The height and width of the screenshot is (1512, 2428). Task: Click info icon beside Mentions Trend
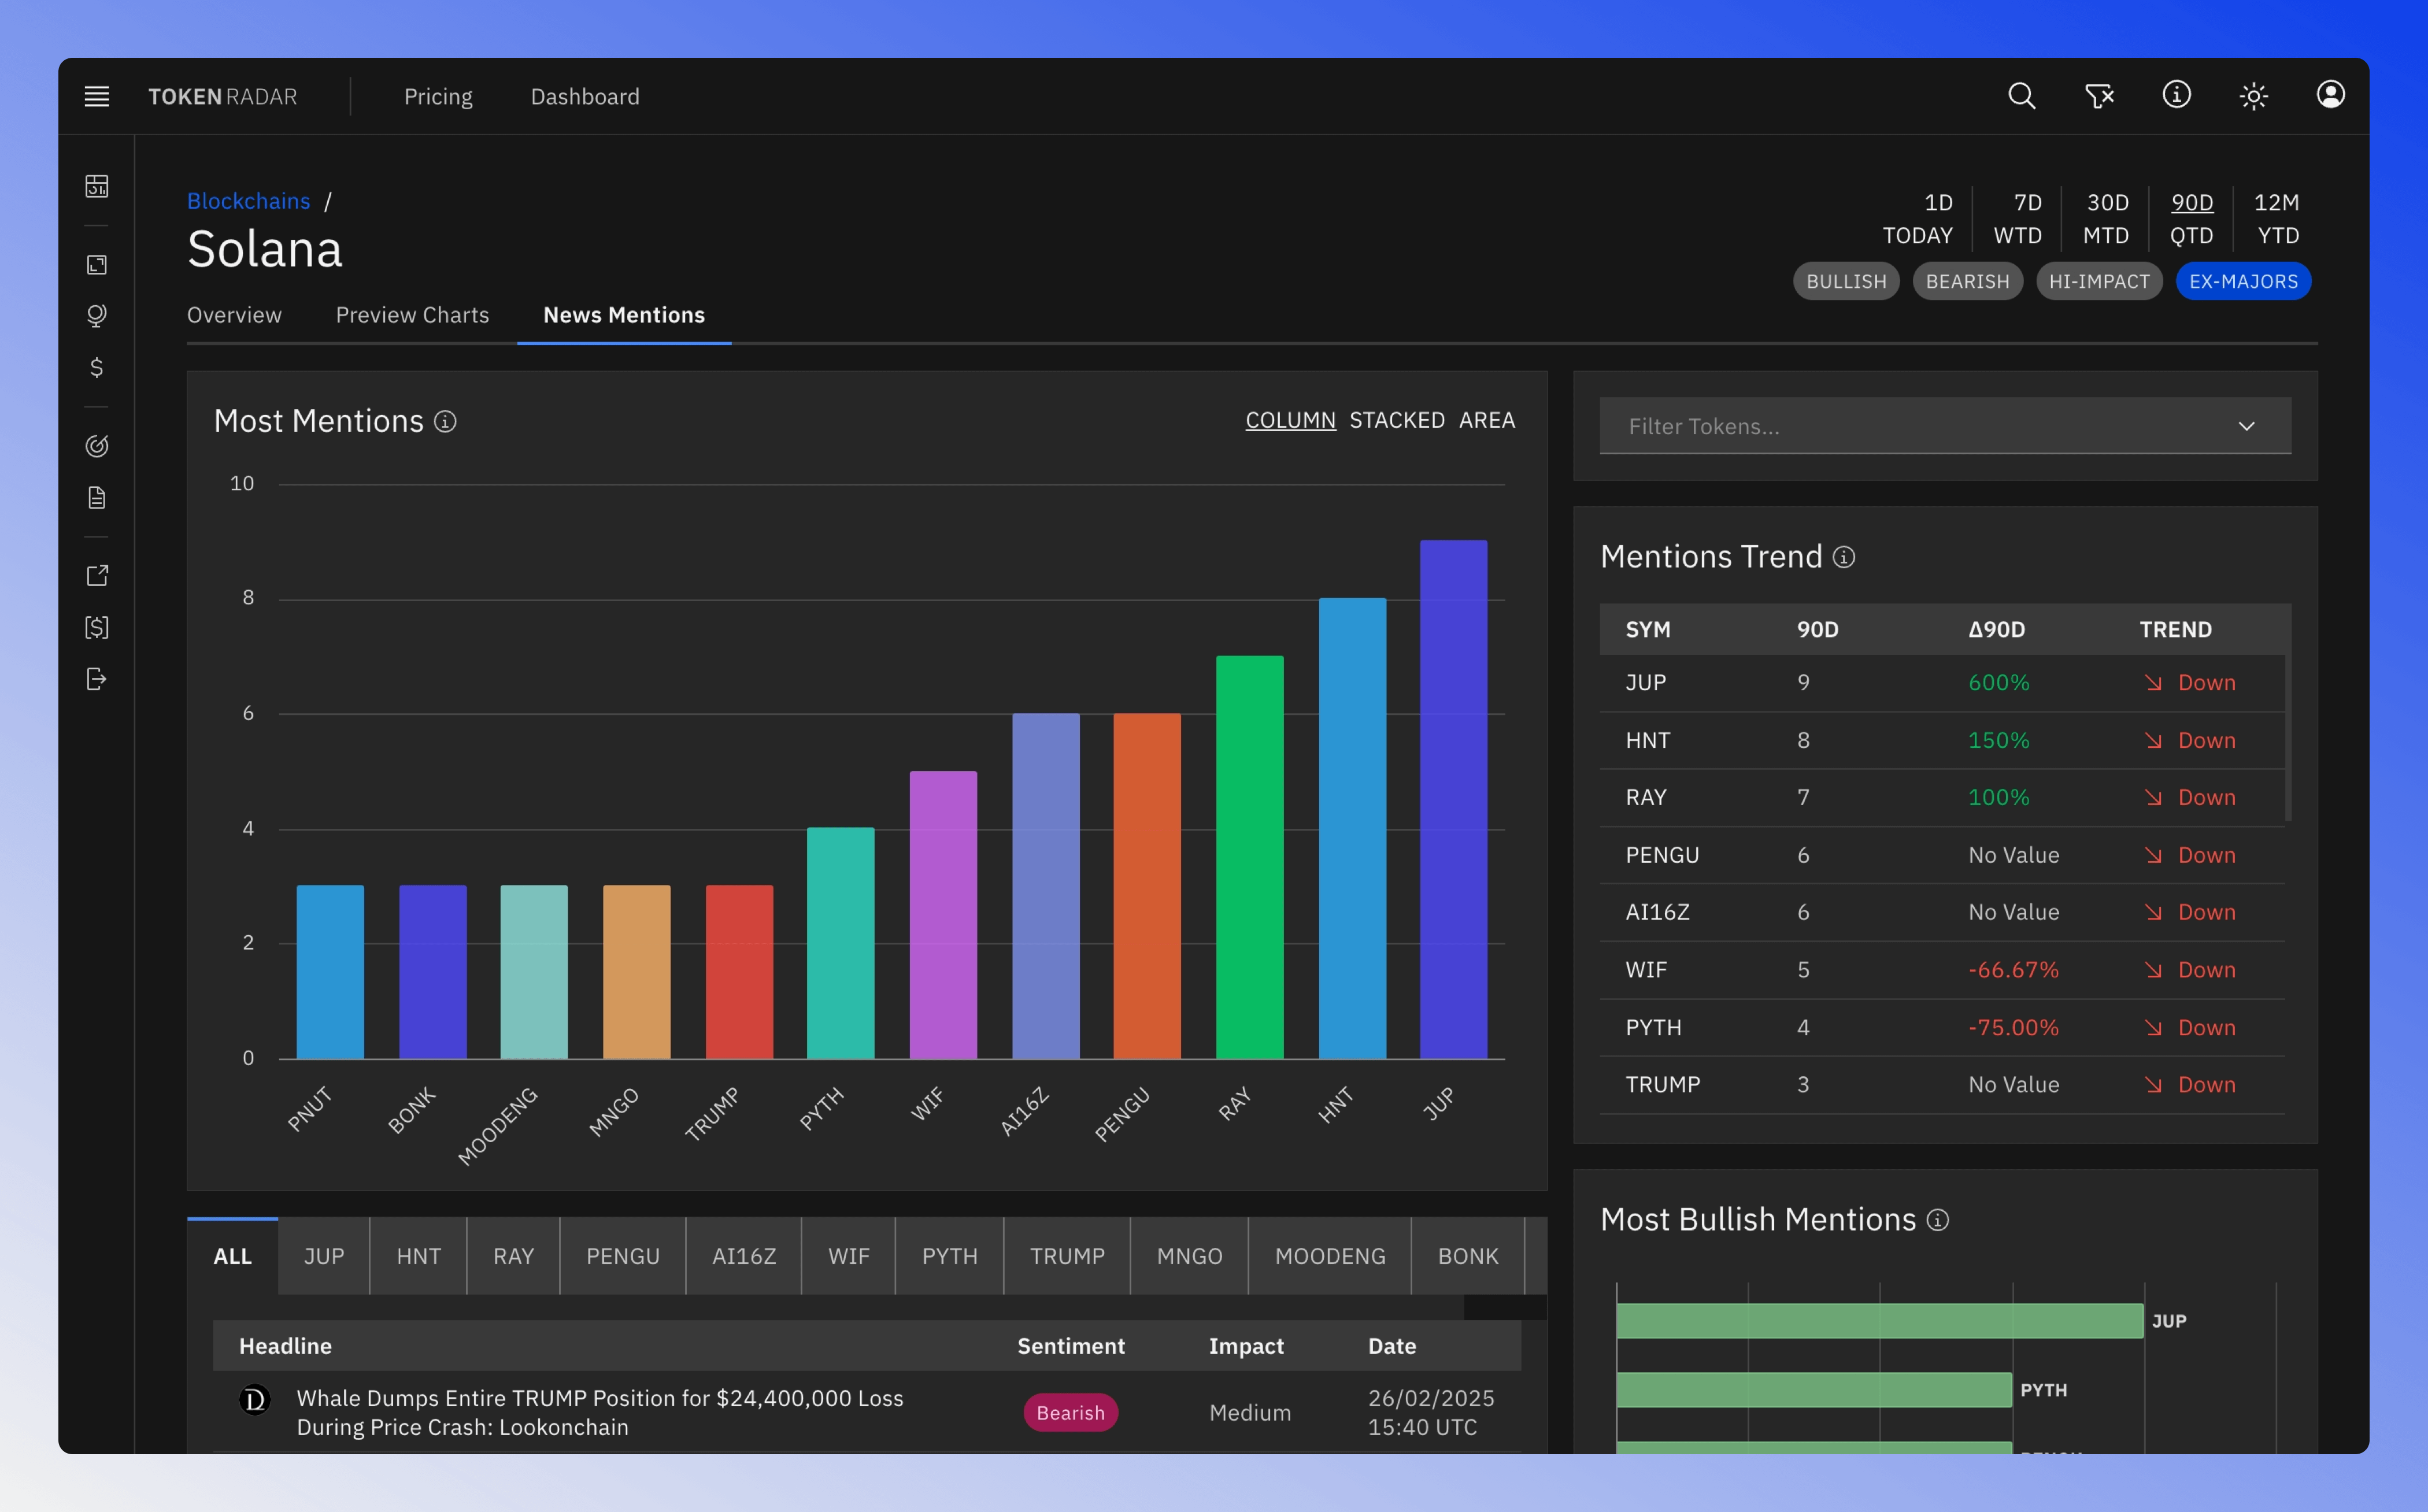[1843, 557]
